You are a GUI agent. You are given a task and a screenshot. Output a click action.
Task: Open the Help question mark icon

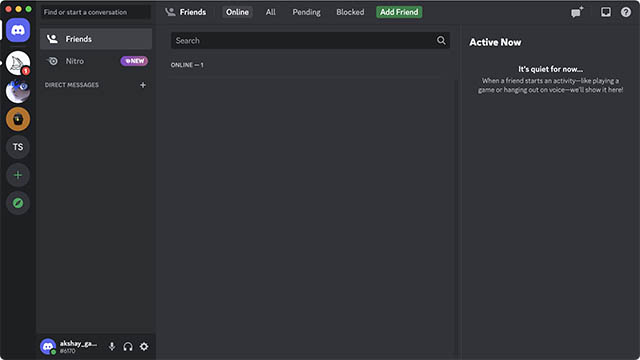click(x=626, y=12)
